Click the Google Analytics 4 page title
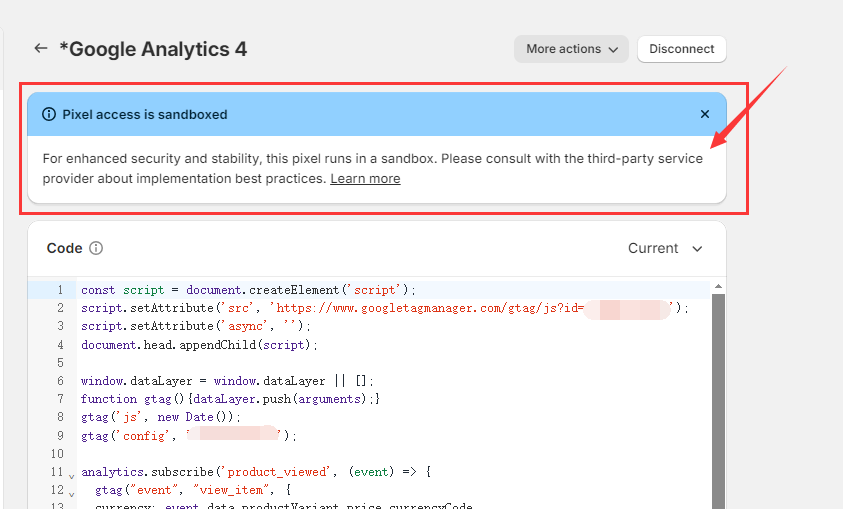Screen dimensions: 843x509 (x=153, y=49)
